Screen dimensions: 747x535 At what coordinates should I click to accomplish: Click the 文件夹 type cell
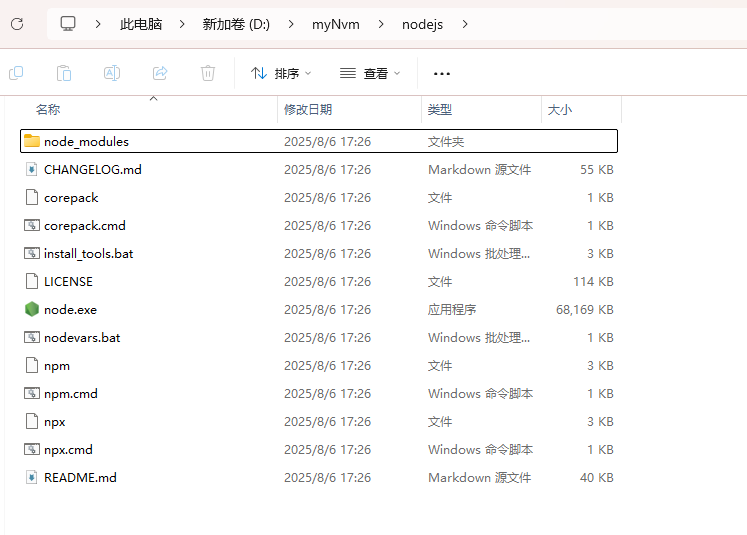[445, 141]
